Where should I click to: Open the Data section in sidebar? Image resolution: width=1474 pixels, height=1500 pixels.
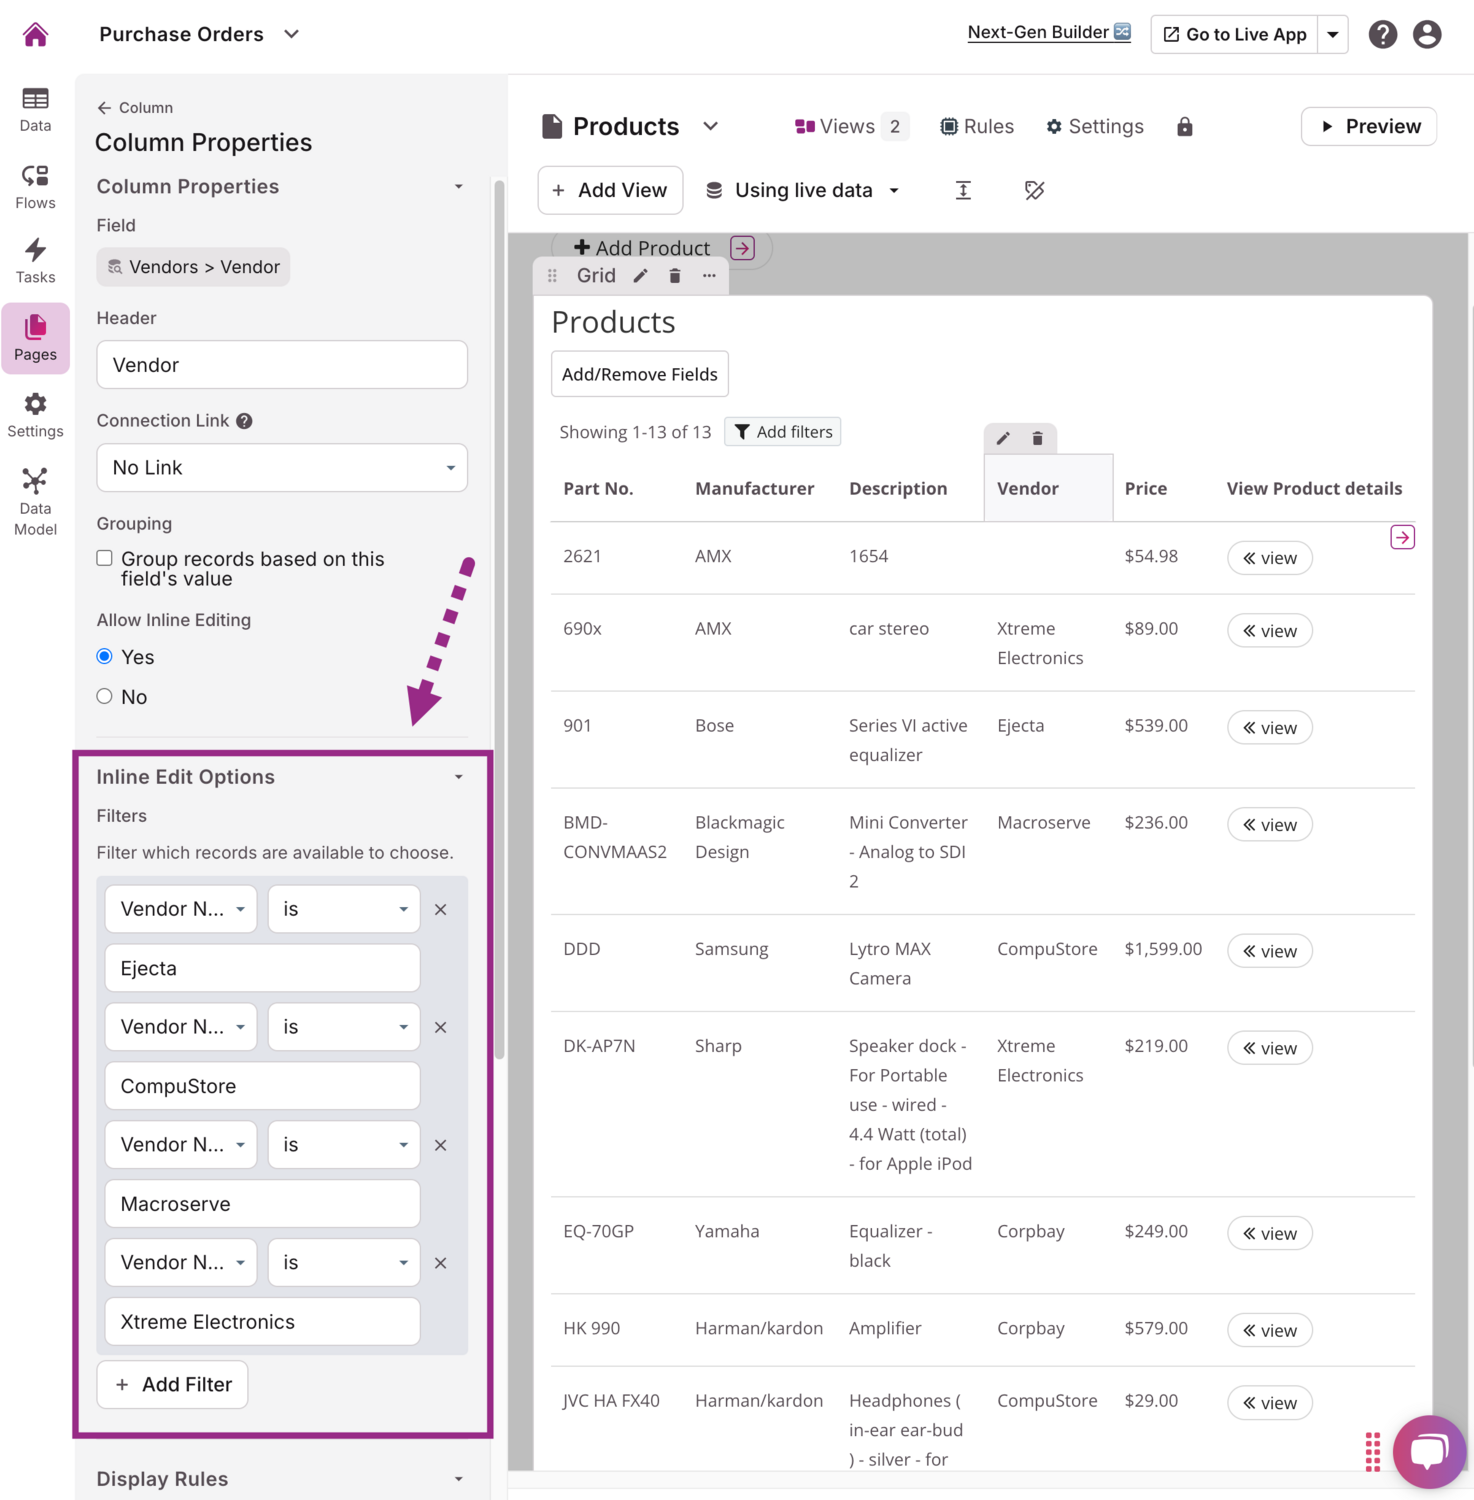[x=35, y=109]
